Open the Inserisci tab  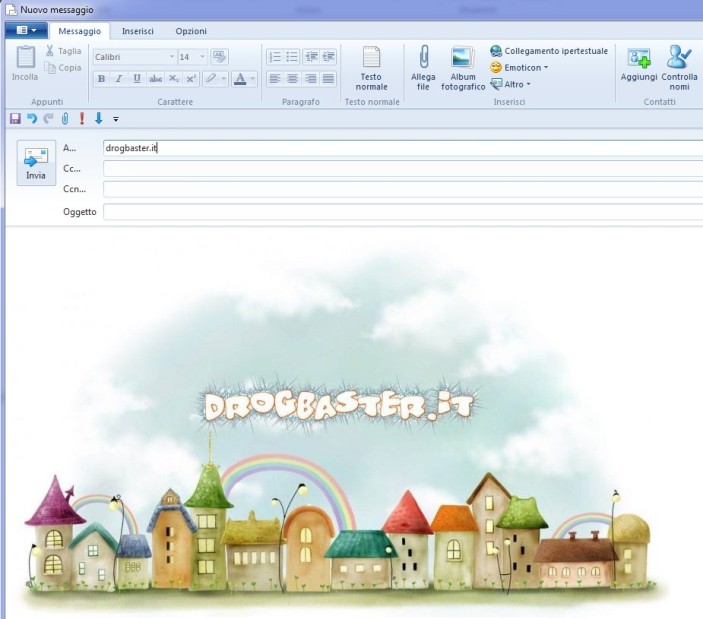(x=138, y=31)
